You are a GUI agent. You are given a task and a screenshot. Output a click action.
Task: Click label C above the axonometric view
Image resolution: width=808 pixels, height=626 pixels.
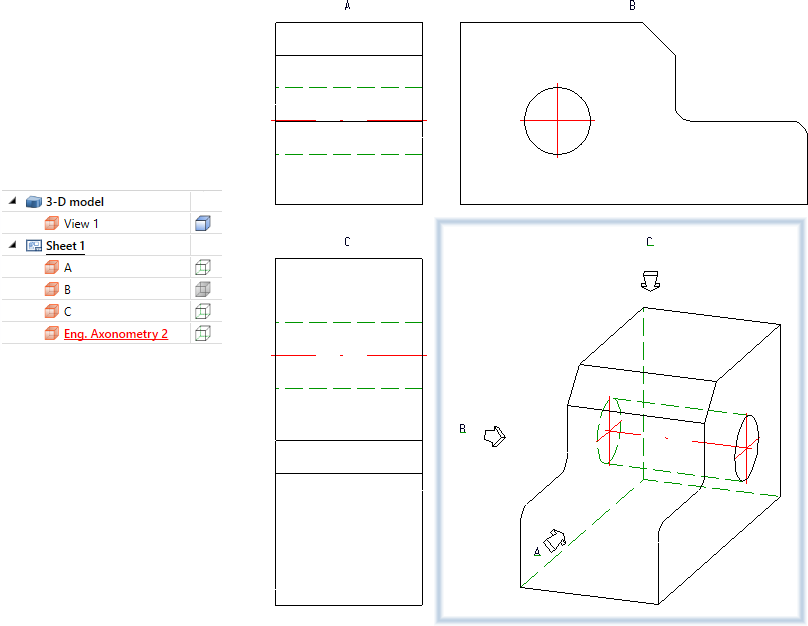(x=650, y=242)
